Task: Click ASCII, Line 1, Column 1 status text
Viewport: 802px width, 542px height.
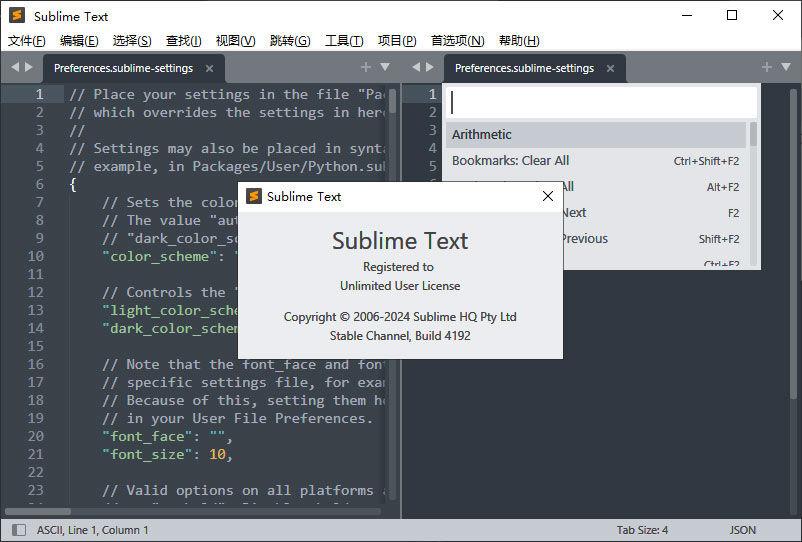Action: 93,530
